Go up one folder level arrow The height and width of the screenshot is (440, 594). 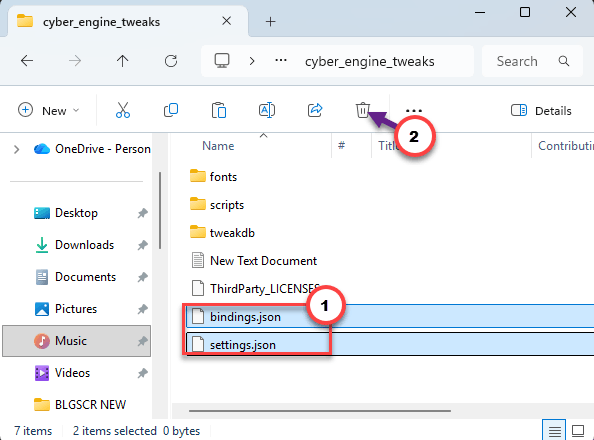point(122,61)
